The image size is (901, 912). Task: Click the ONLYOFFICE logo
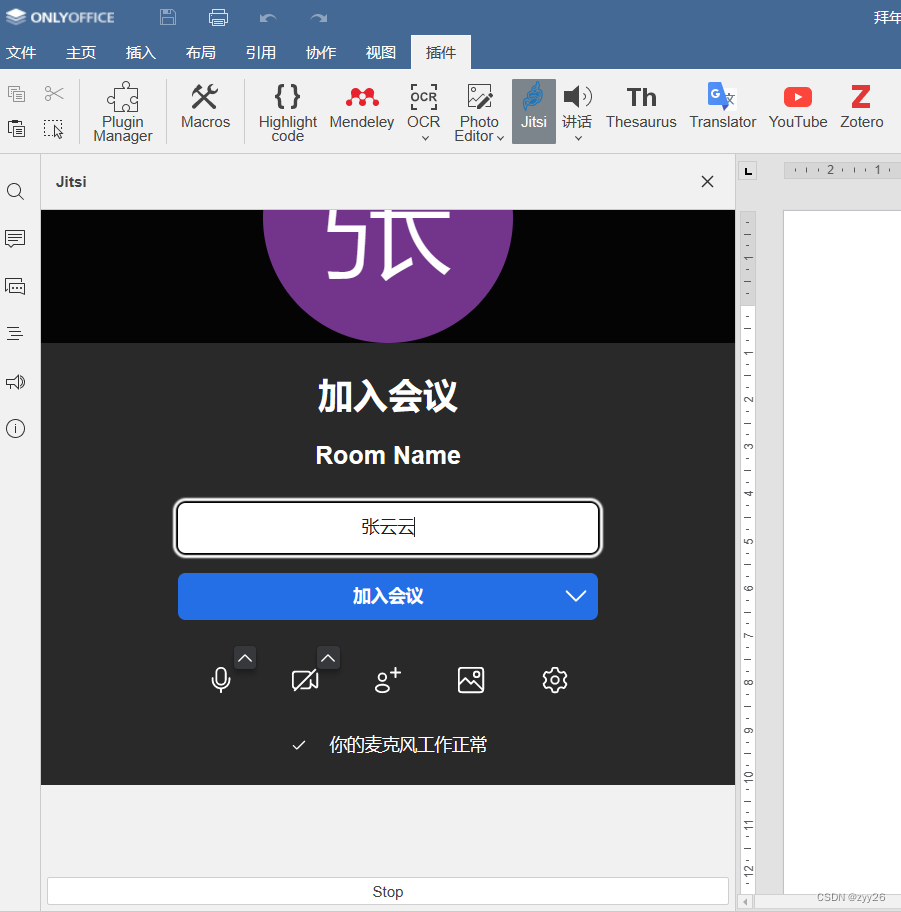60,17
